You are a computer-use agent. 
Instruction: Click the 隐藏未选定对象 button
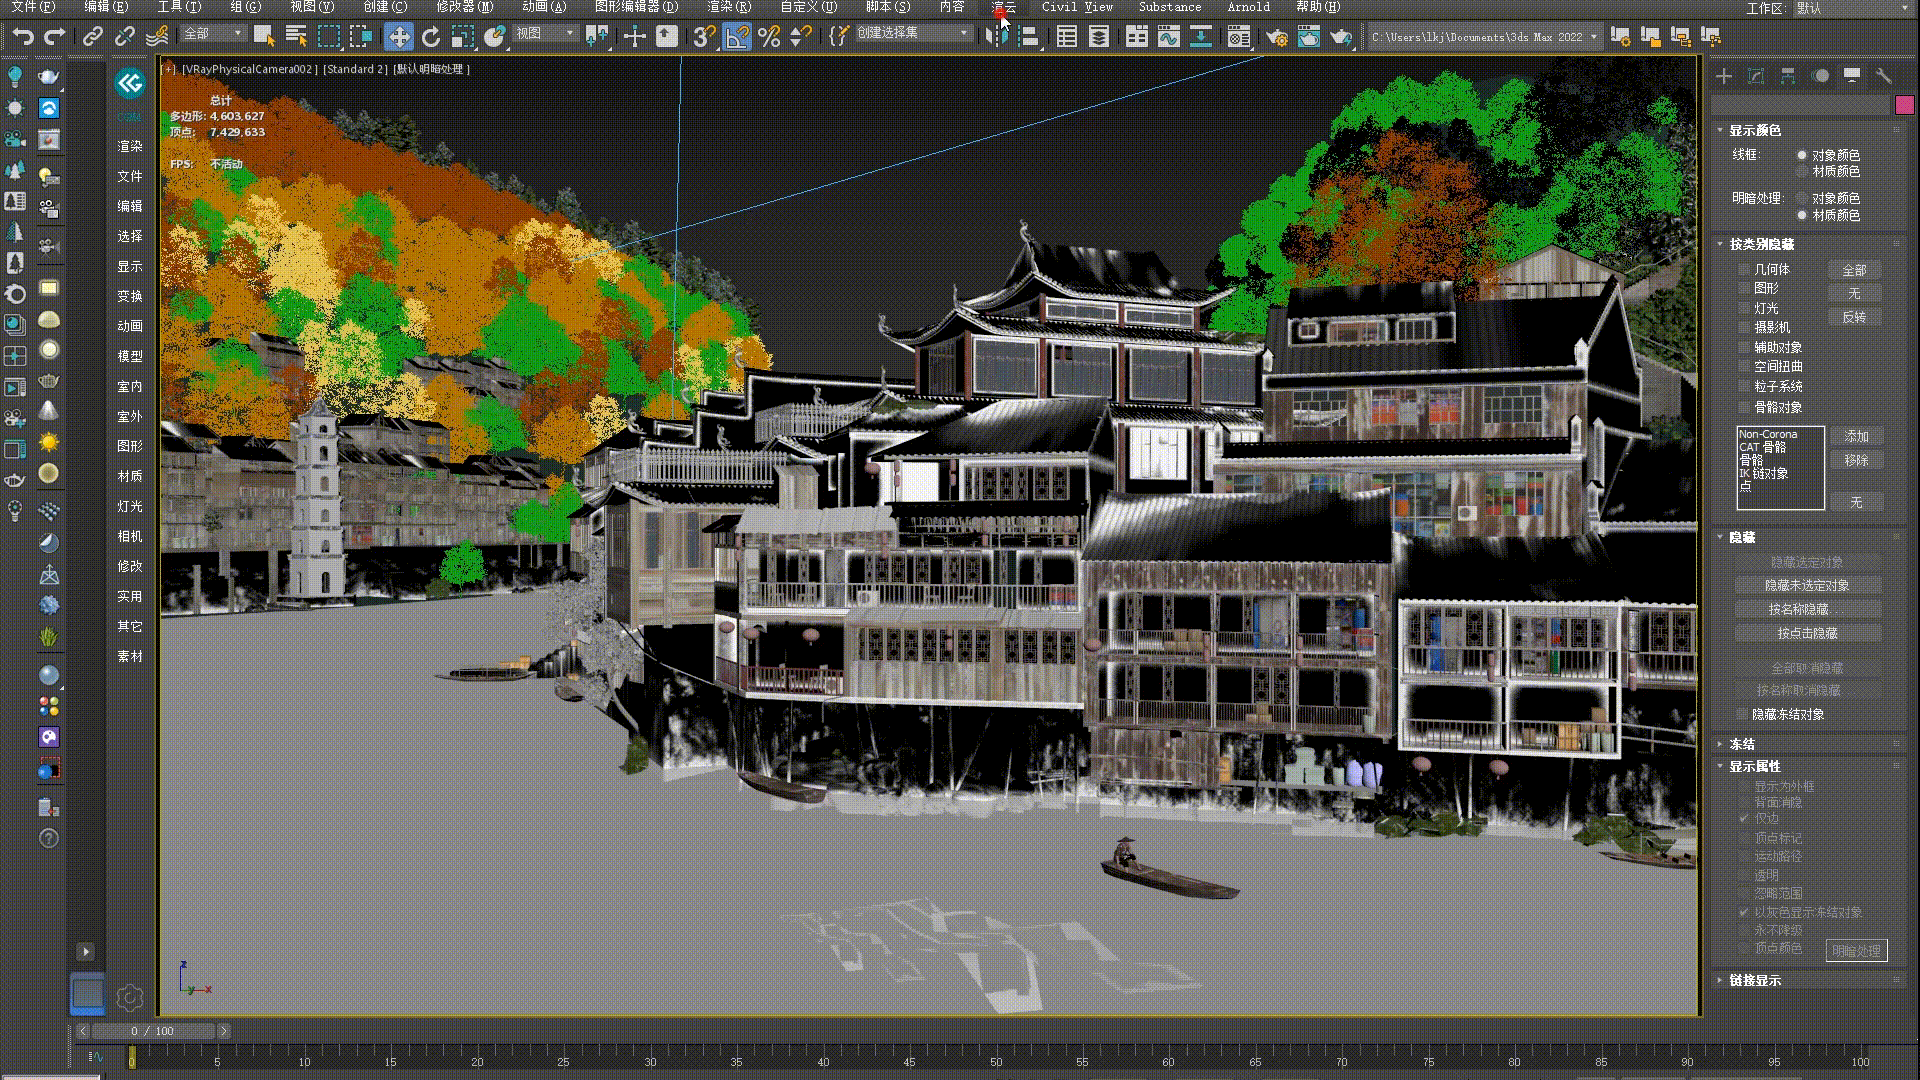(1806, 585)
